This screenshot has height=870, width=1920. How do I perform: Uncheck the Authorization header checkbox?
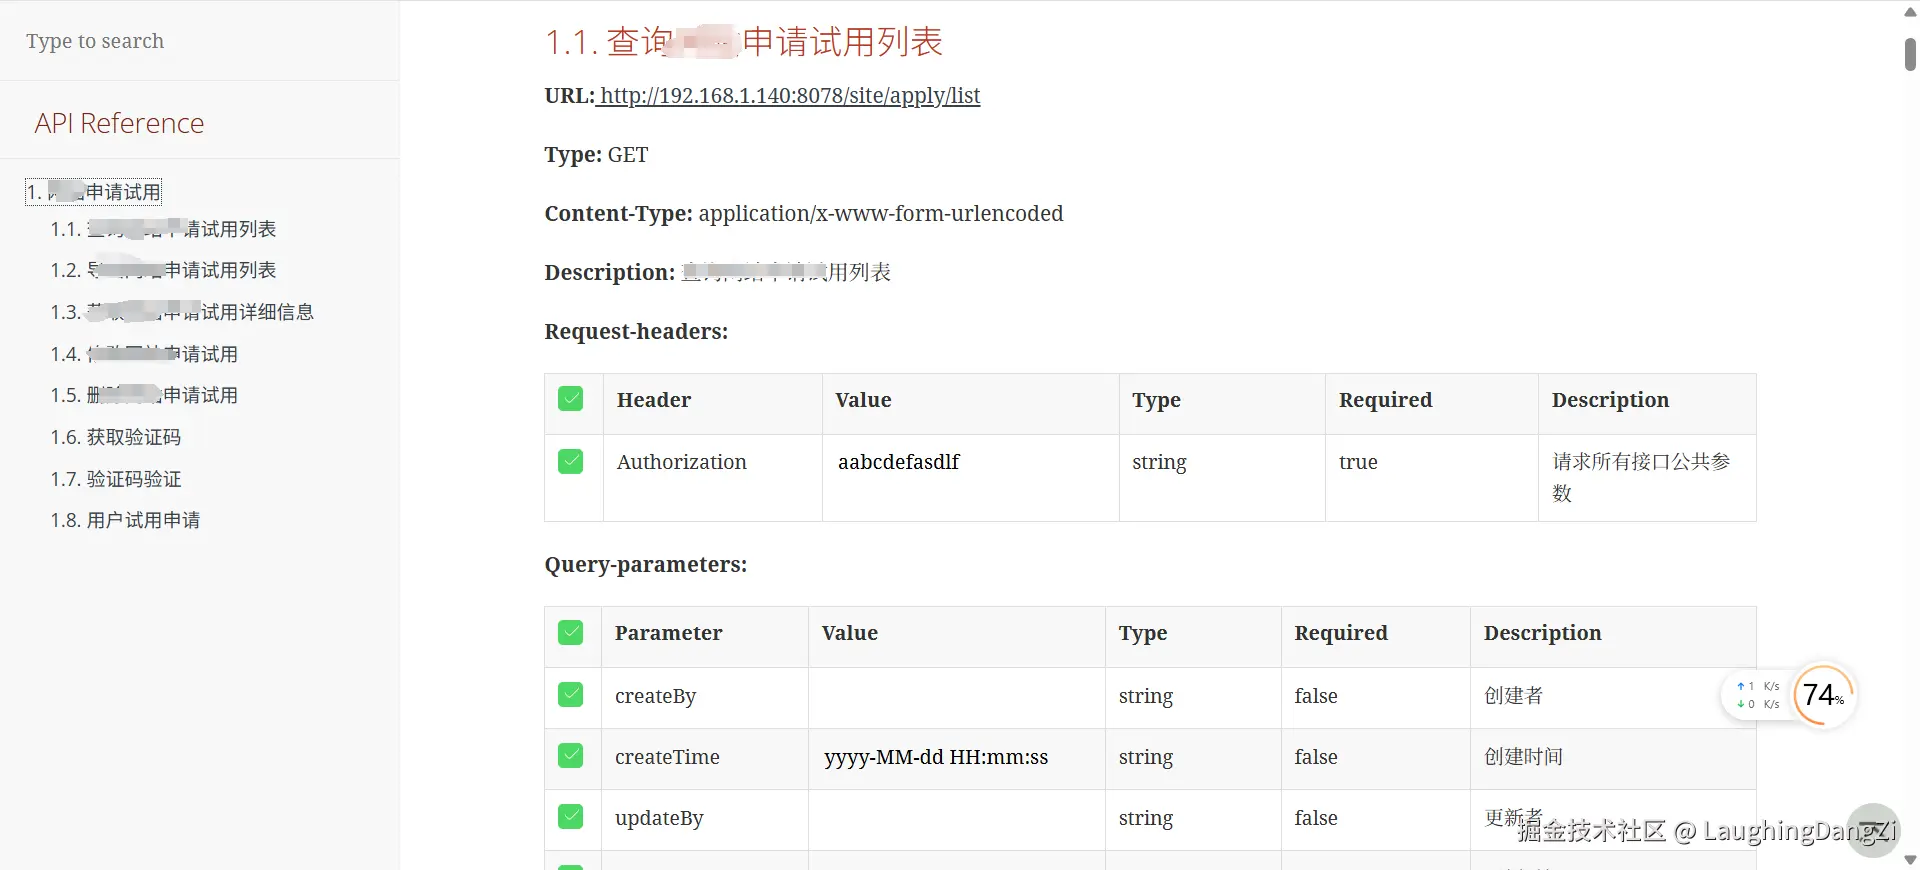pyautogui.click(x=571, y=461)
